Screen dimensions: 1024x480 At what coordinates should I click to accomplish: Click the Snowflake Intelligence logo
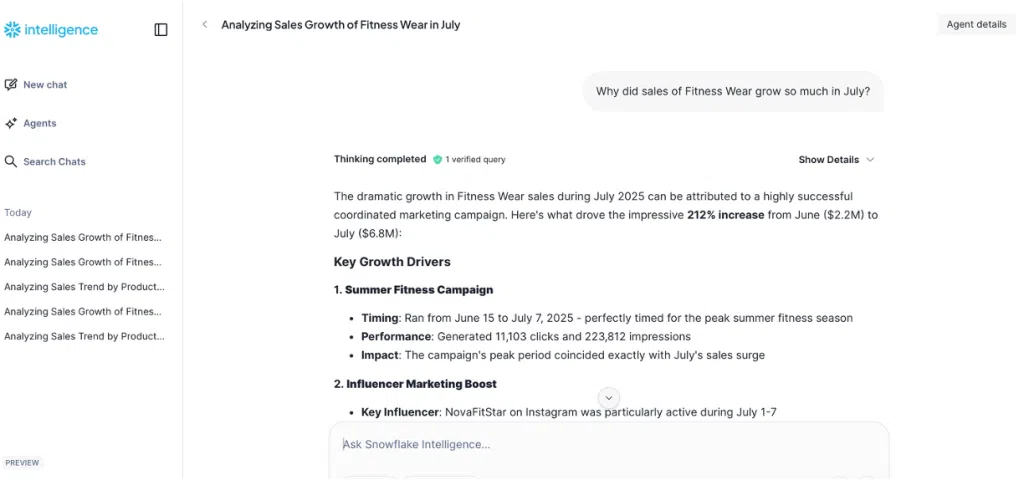point(51,30)
